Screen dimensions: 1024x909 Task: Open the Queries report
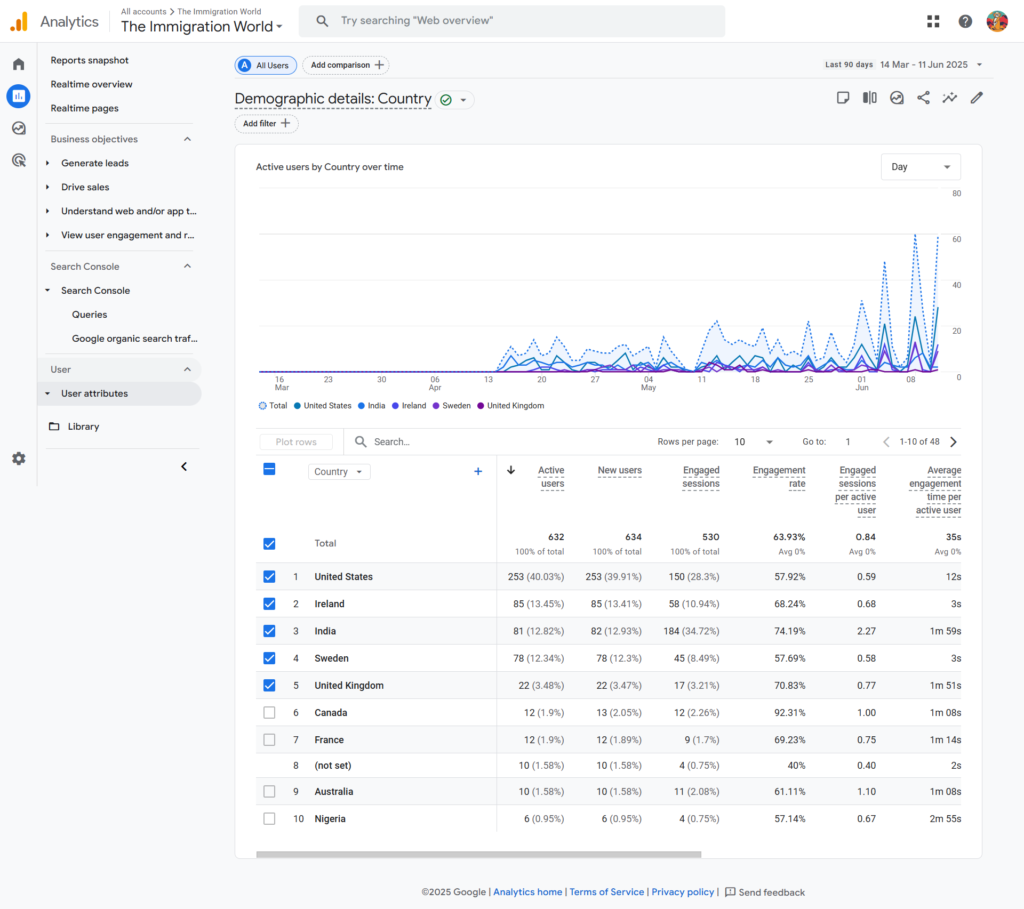tap(89, 315)
